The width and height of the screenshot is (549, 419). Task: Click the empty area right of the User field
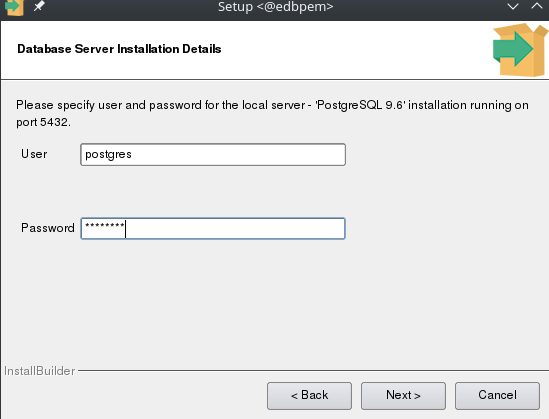coord(446,154)
